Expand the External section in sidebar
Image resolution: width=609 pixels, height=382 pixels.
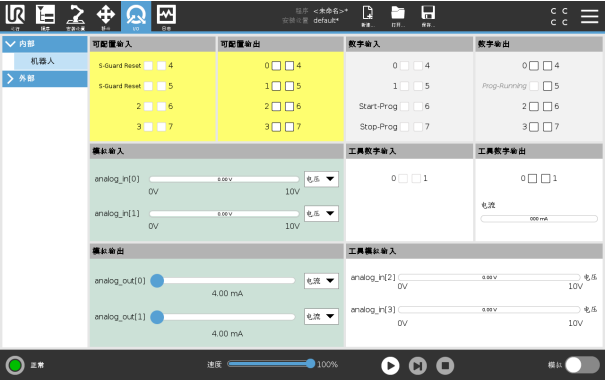45,78
